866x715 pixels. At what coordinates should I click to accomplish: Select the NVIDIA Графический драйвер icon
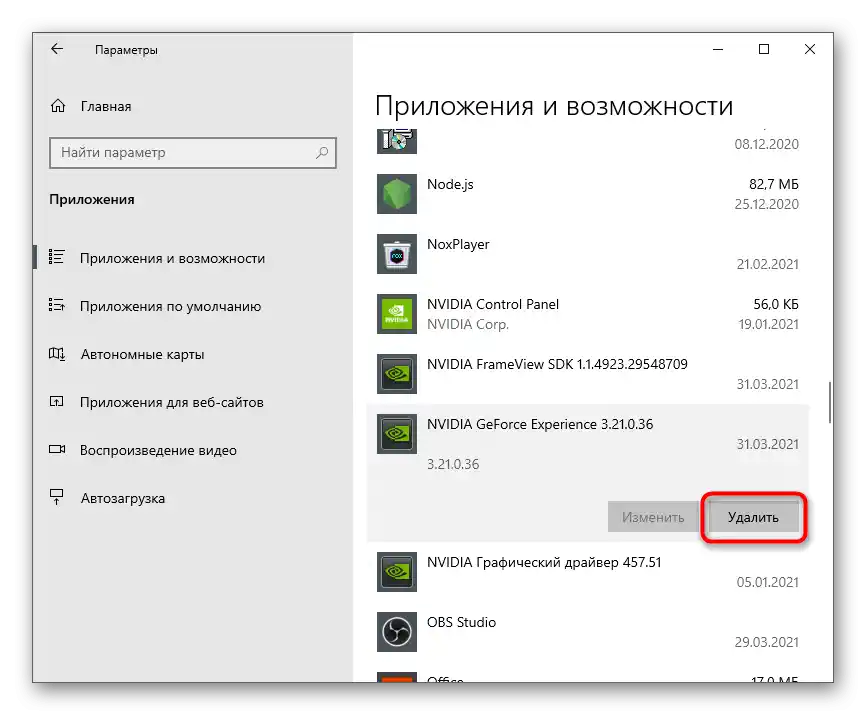coord(397,572)
